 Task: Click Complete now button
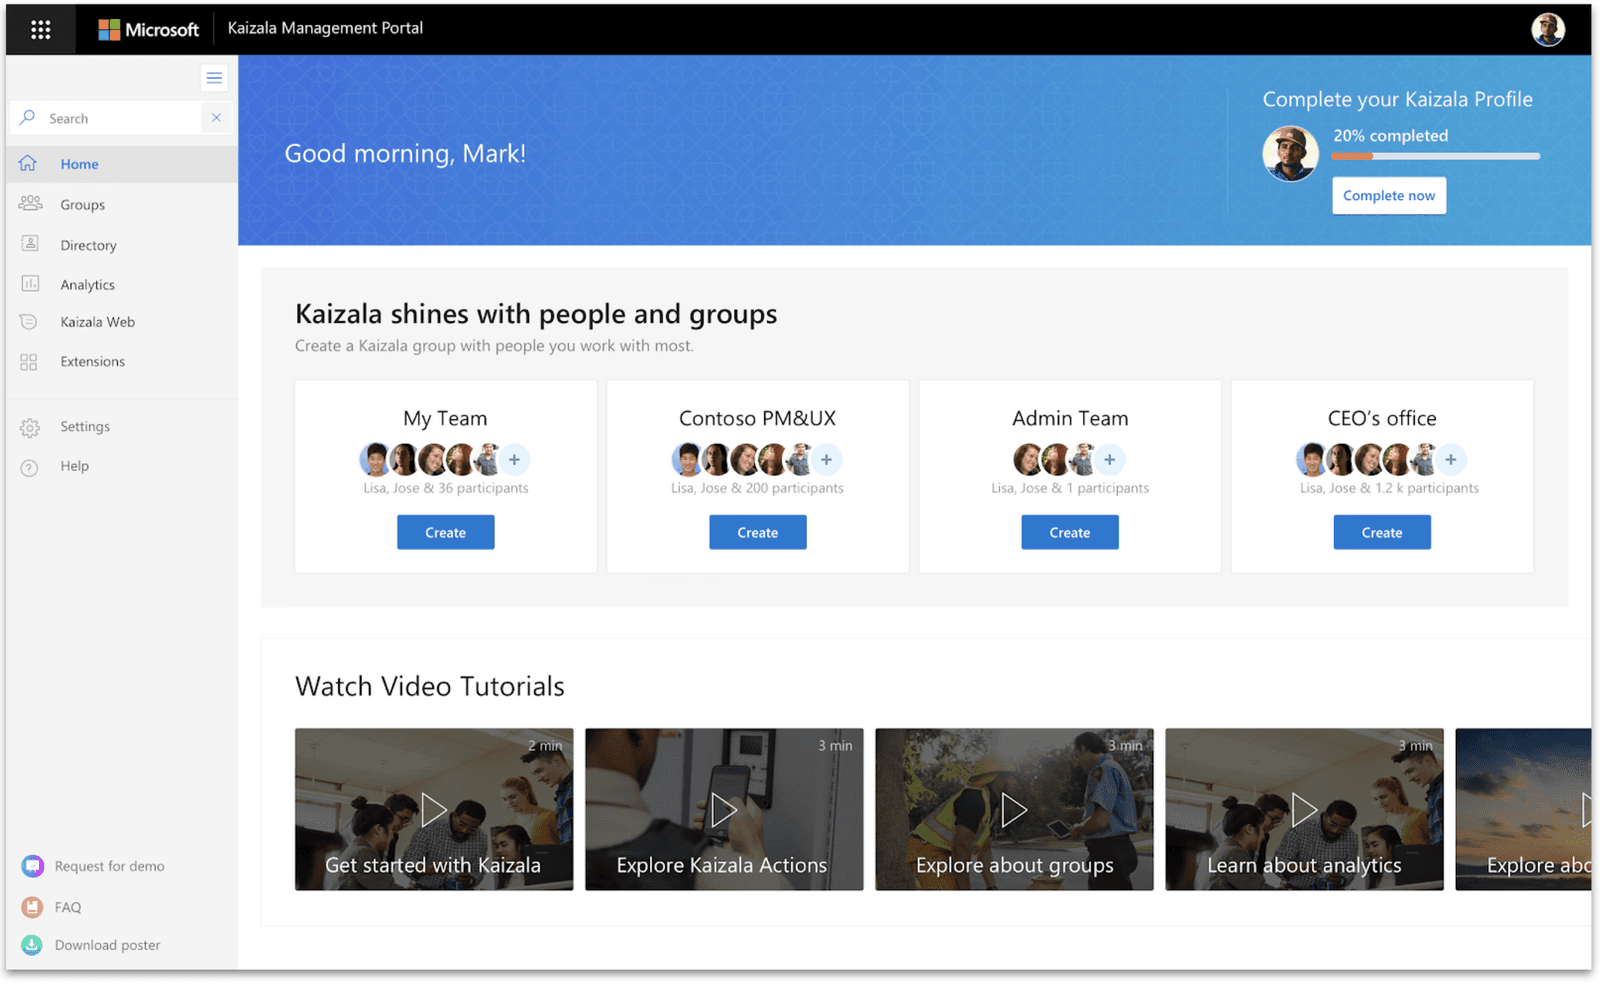coord(1388,196)
